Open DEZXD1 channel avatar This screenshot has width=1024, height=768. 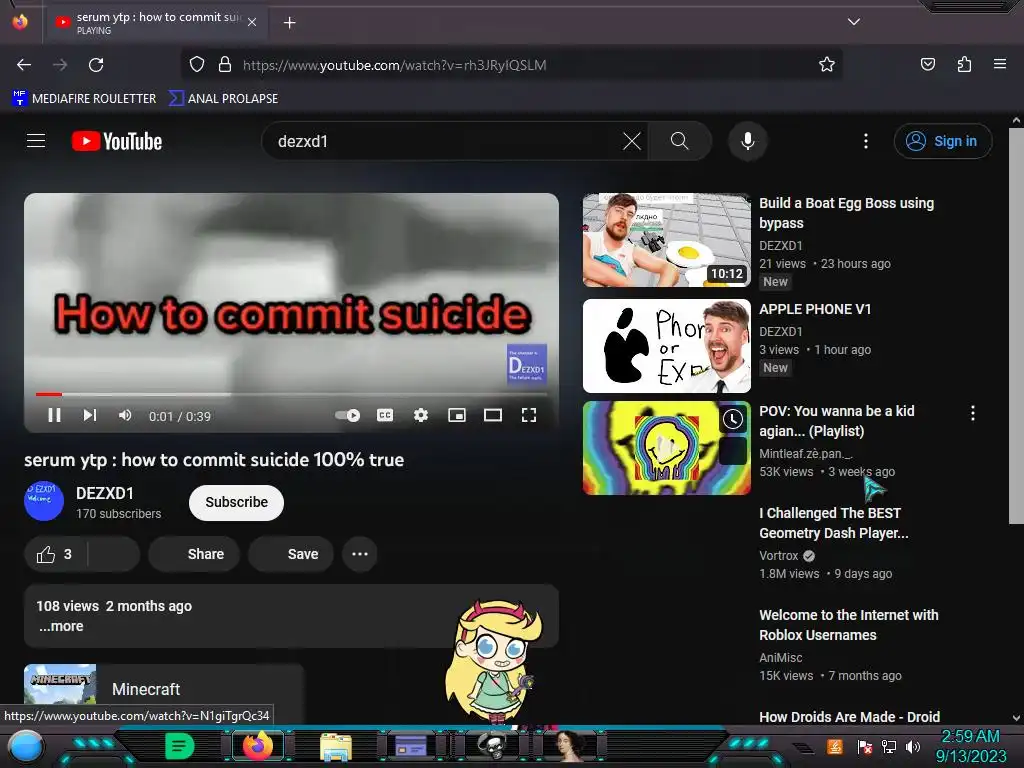point(44,501)
